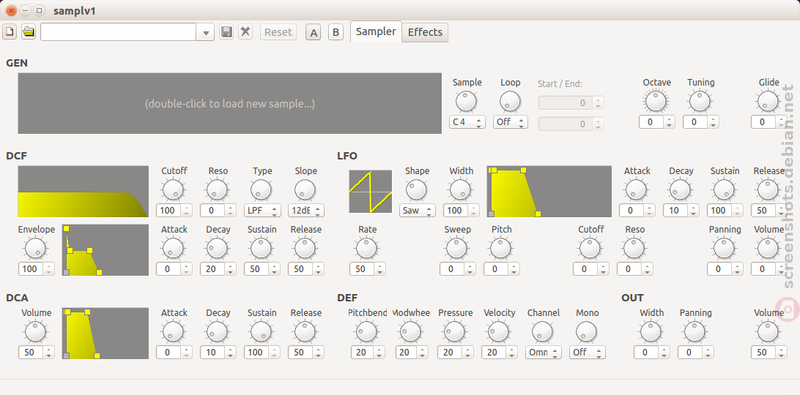
Task: Click the DCF Decay knob
Action: (x=217, y=249)
